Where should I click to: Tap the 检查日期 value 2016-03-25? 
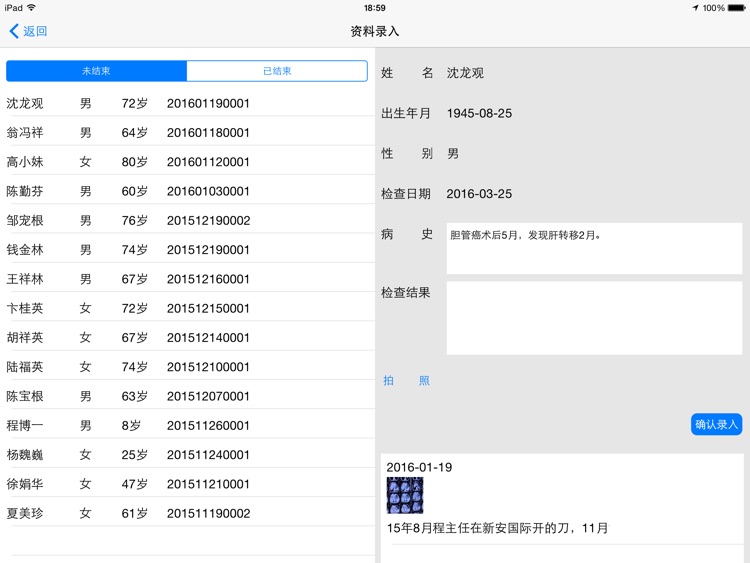pos(479,194)
